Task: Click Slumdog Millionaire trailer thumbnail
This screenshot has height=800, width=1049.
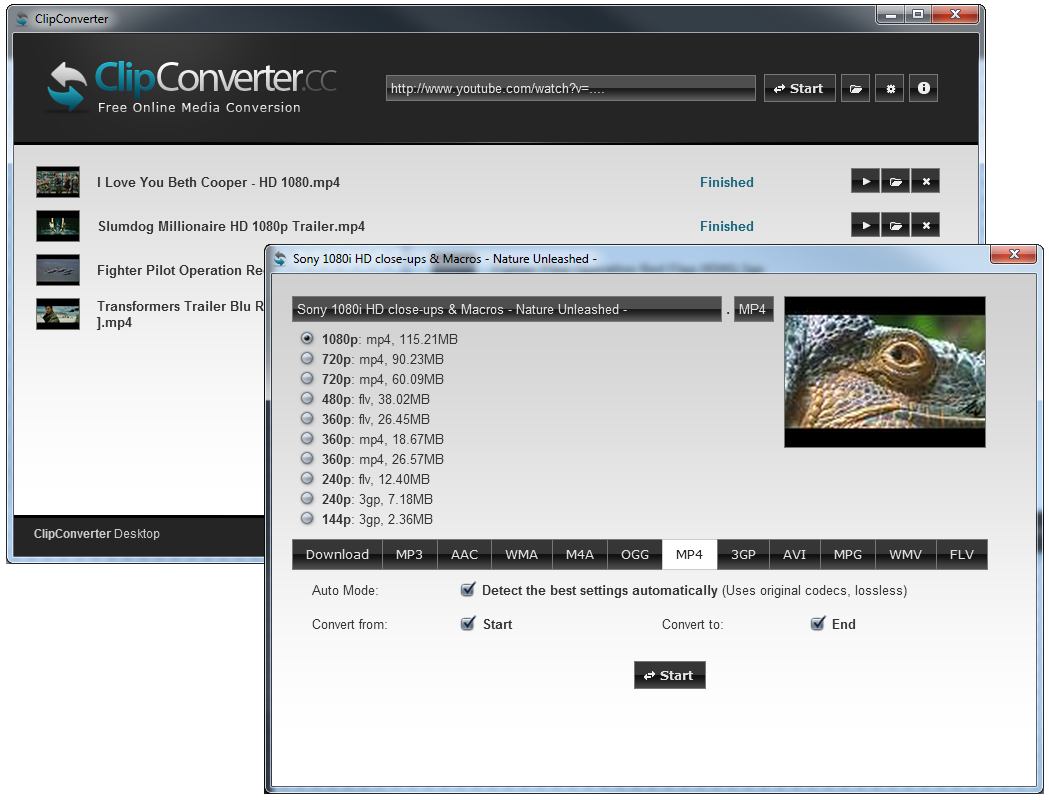Action: click(x=58, y=226)
